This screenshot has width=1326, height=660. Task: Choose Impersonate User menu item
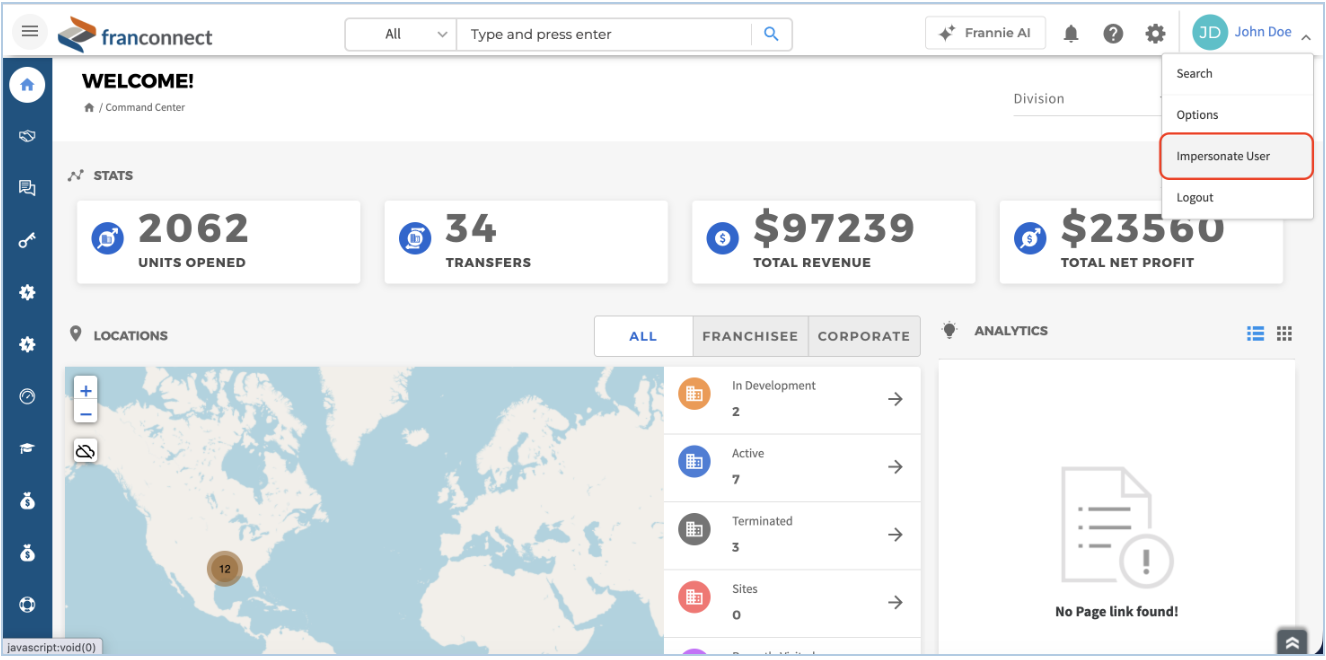[x=1237, y=157]
